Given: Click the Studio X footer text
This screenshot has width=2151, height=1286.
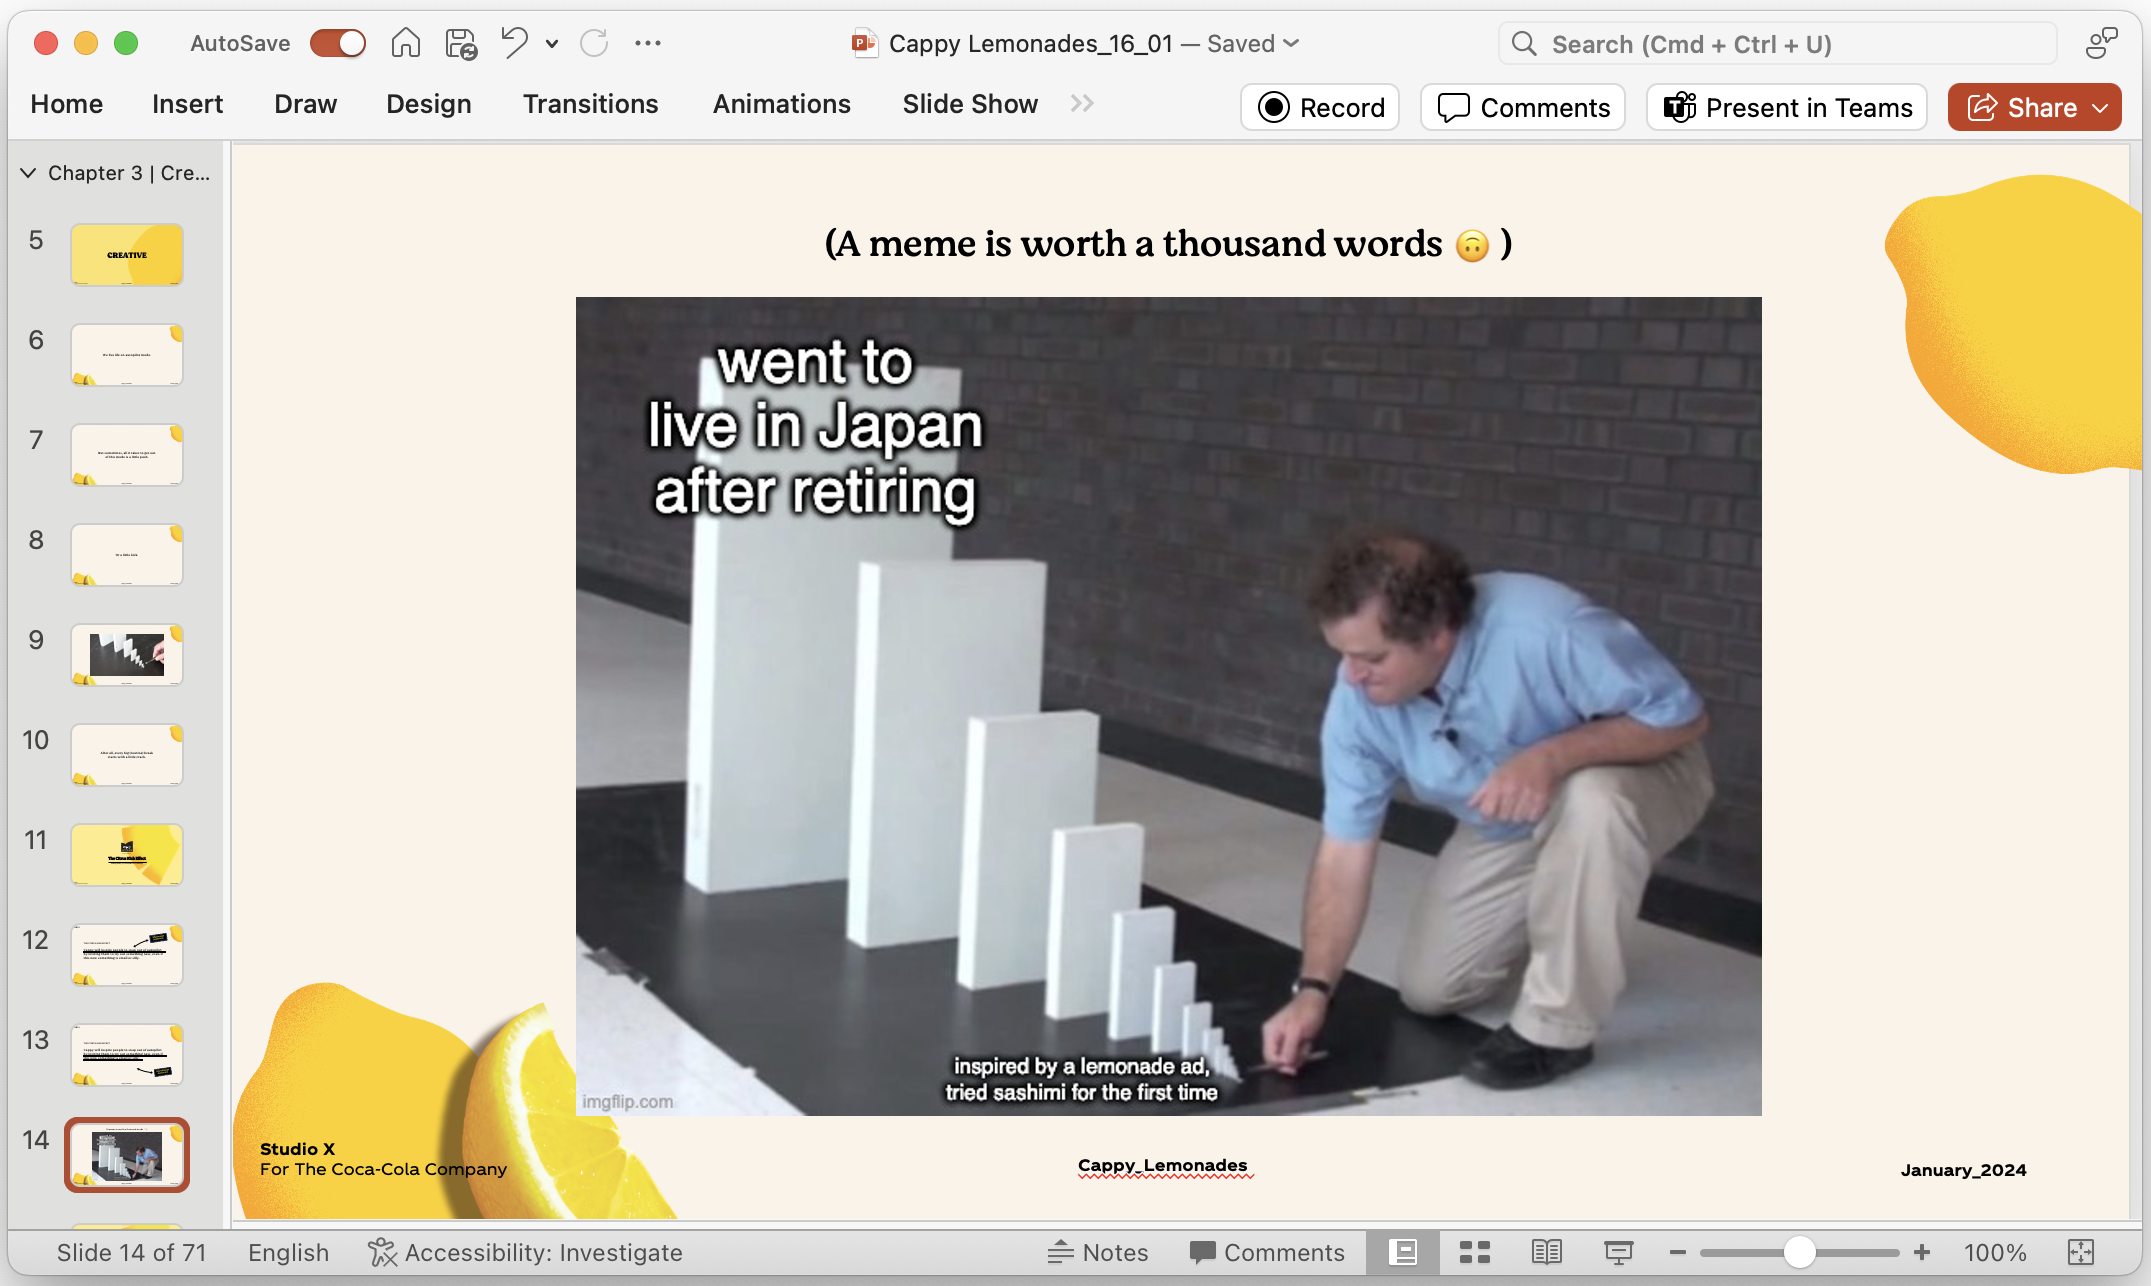Looking at the screenshot, I should point(297,1149).
